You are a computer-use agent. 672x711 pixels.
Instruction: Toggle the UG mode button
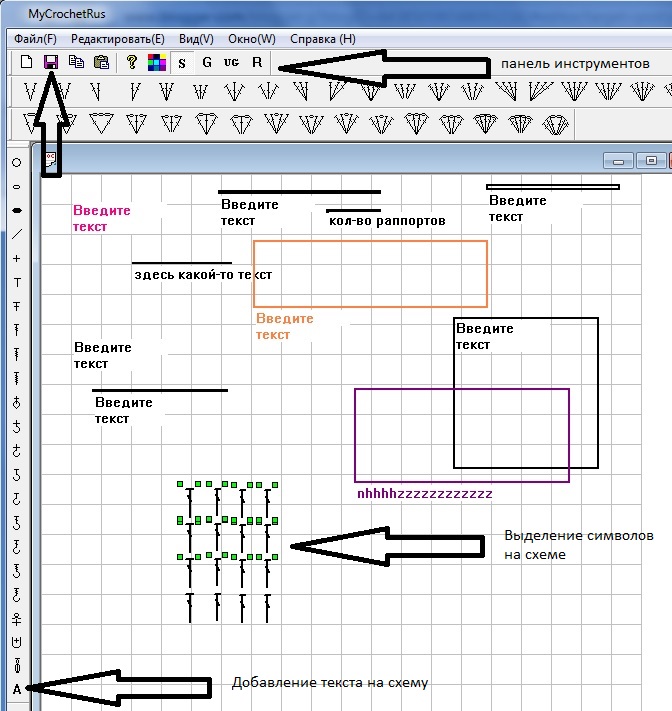coord(231,62)
